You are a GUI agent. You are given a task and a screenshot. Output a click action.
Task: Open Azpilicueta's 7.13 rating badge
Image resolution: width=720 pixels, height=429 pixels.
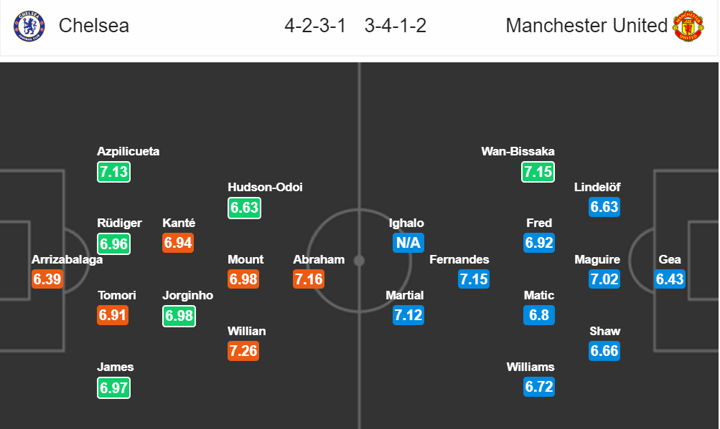click(x=114, y=171)
